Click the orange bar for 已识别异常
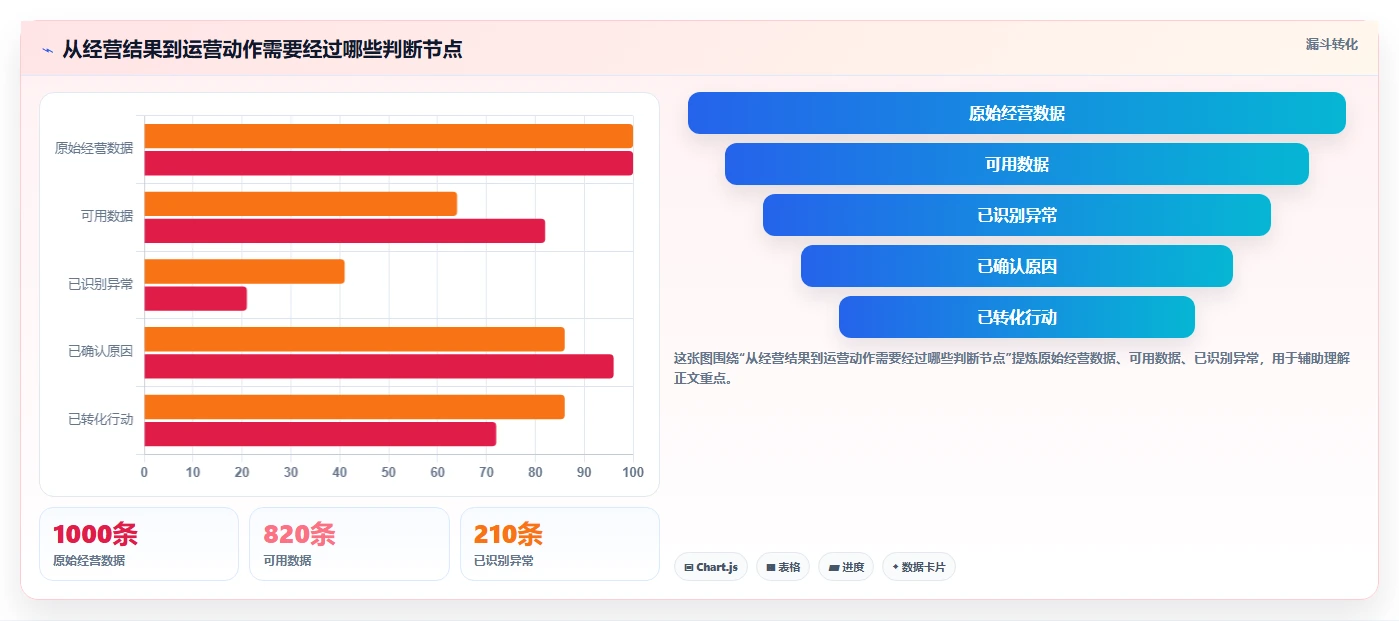This screenshot has width=1399, height=621. pos(245,271)
